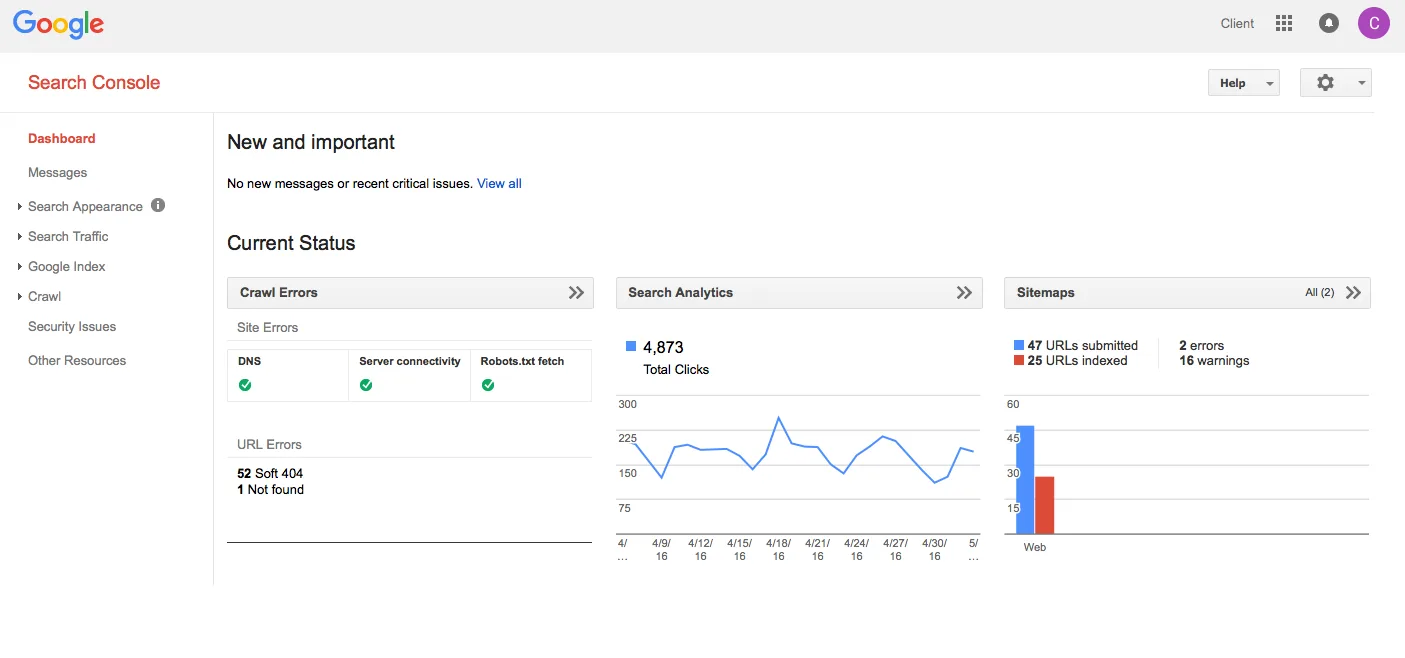The width and height of the screenshot is (1405, 658).
Task: Click the Current Status heading
Action: (291, 243)
